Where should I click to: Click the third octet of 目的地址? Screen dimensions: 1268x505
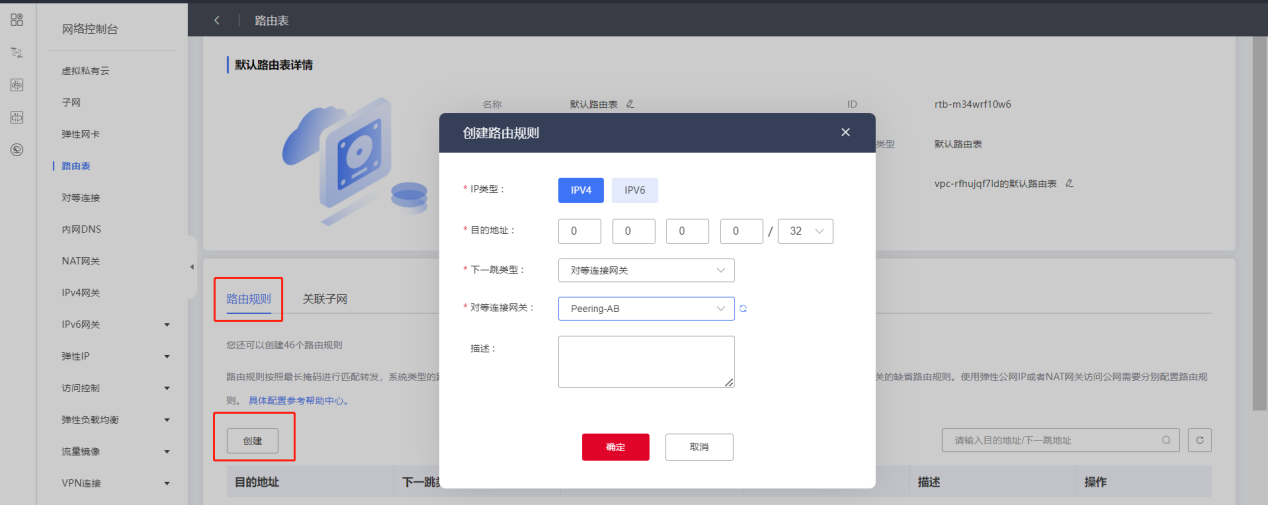click(688, 231)
